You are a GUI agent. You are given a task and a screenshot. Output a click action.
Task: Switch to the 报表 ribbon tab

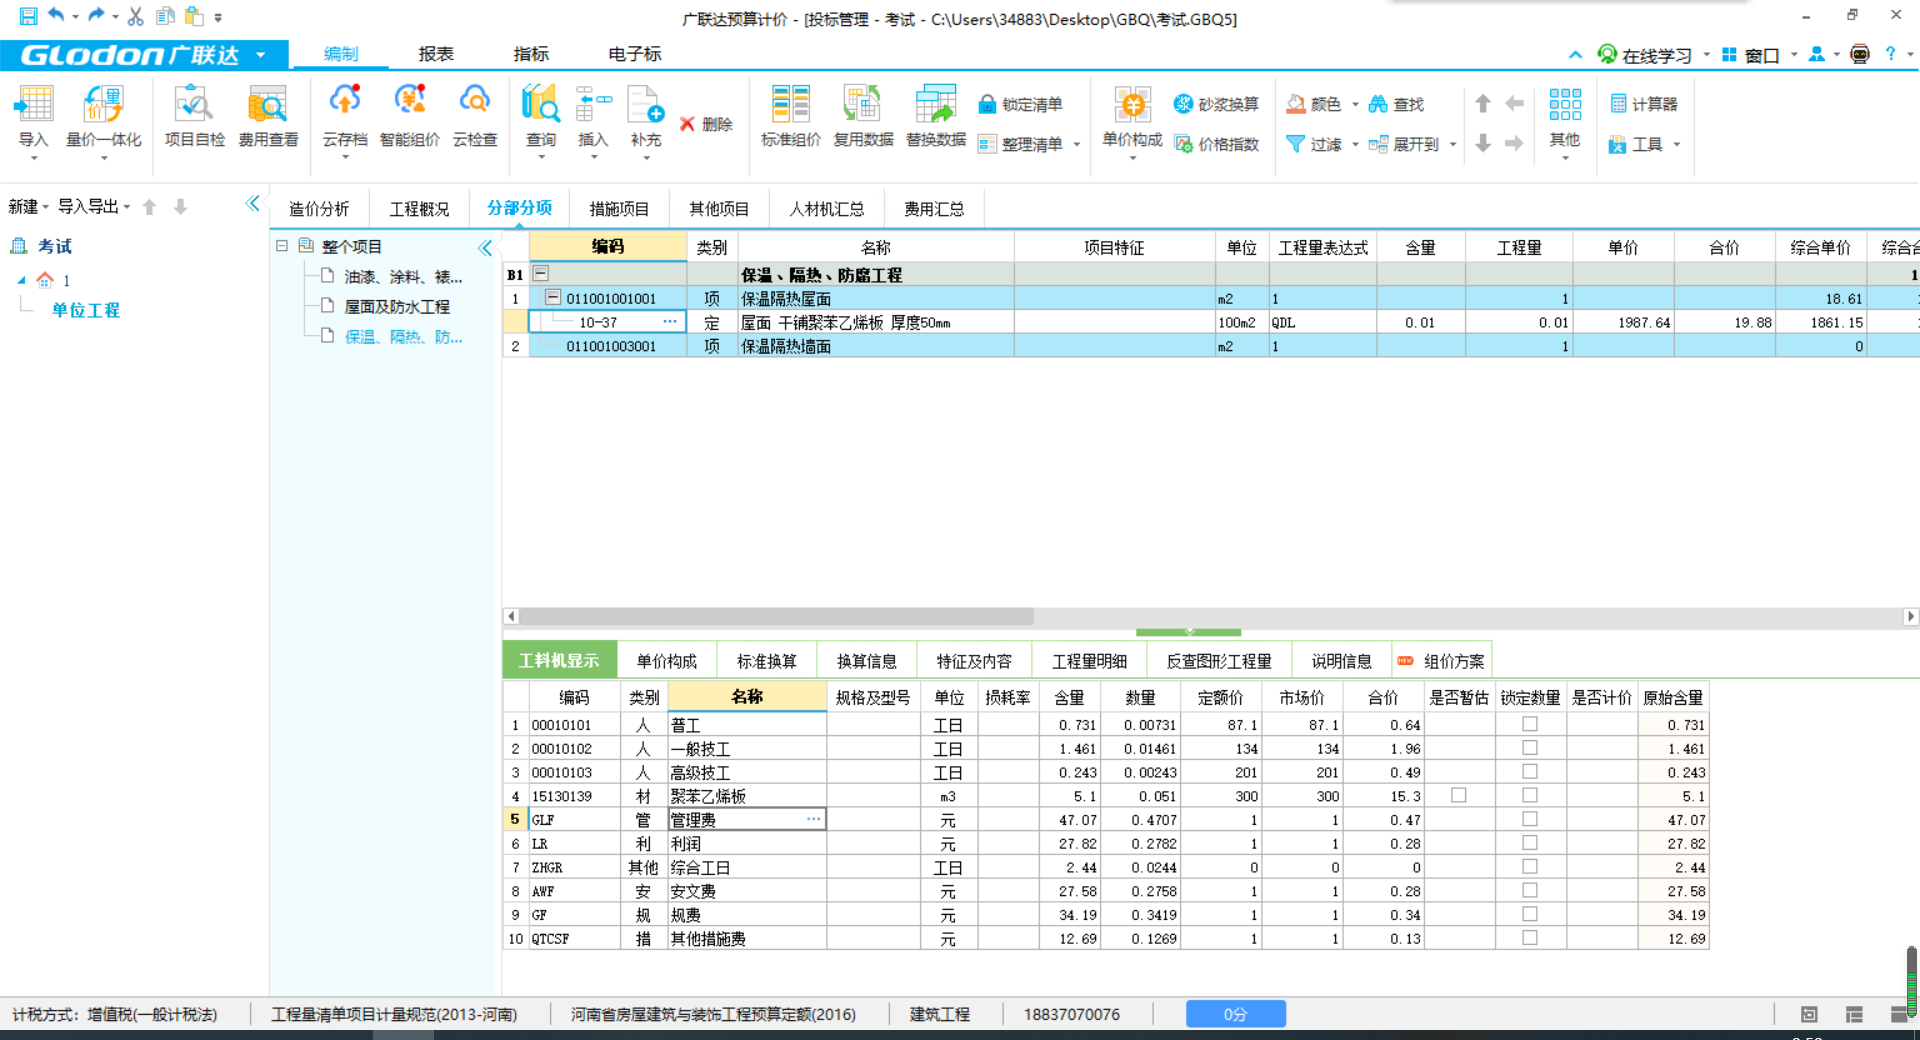(436, 54)
